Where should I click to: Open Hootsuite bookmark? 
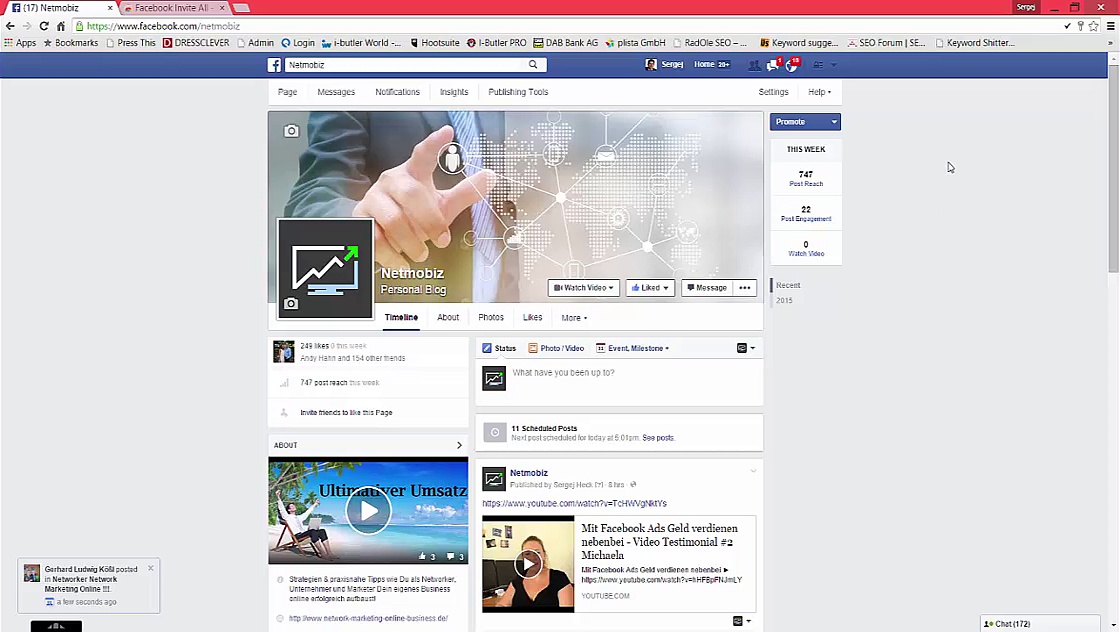pyautogui.click(x=434, y=43)
